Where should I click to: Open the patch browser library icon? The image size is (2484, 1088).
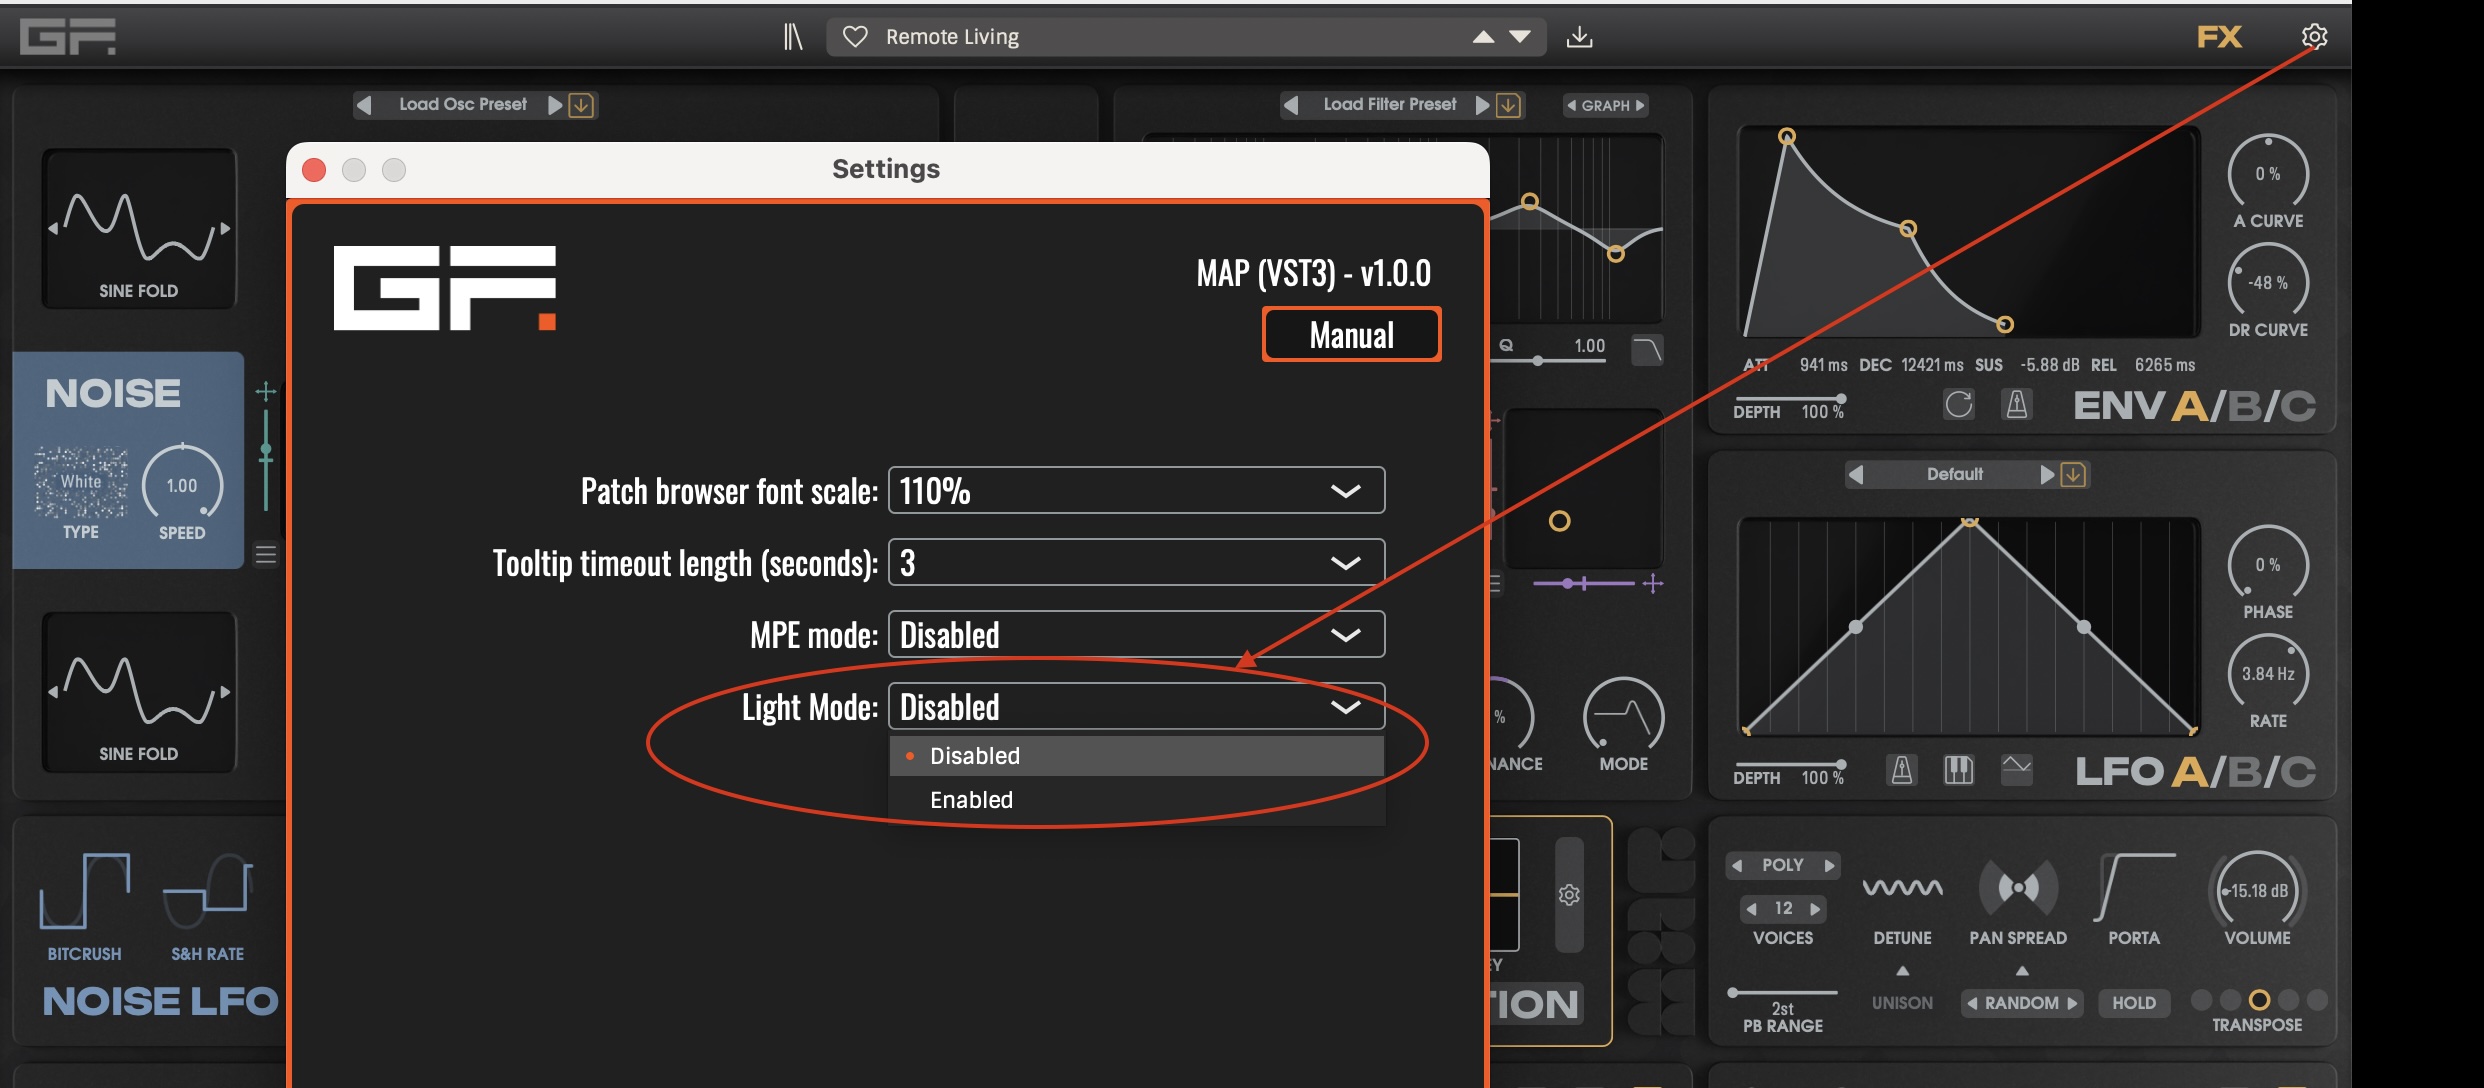point(792,37)
